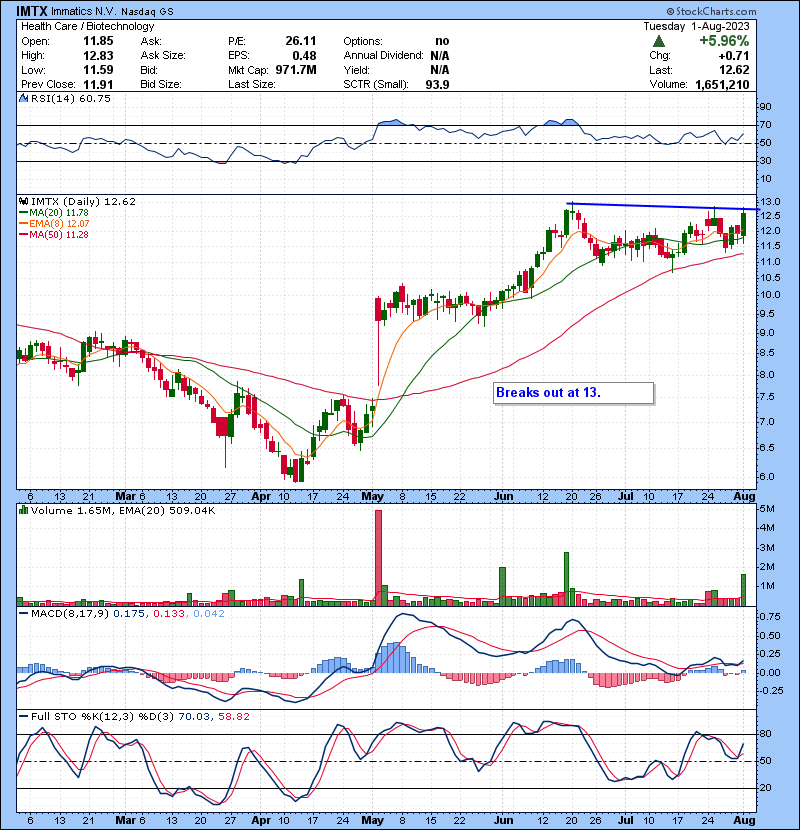
Task: Click the RSI(14) 60.75 reading
Action: [71, 98]
